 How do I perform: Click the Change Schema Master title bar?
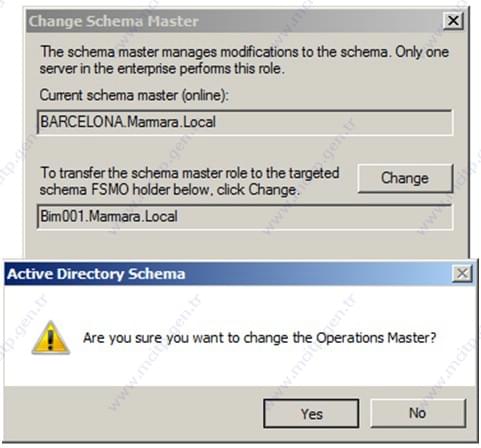233,21
